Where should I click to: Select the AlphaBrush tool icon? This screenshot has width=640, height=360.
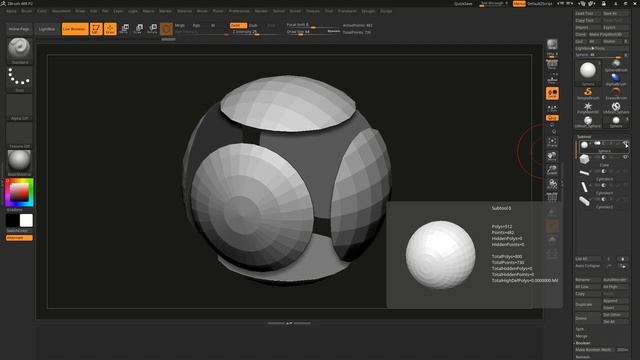(616, 79)
